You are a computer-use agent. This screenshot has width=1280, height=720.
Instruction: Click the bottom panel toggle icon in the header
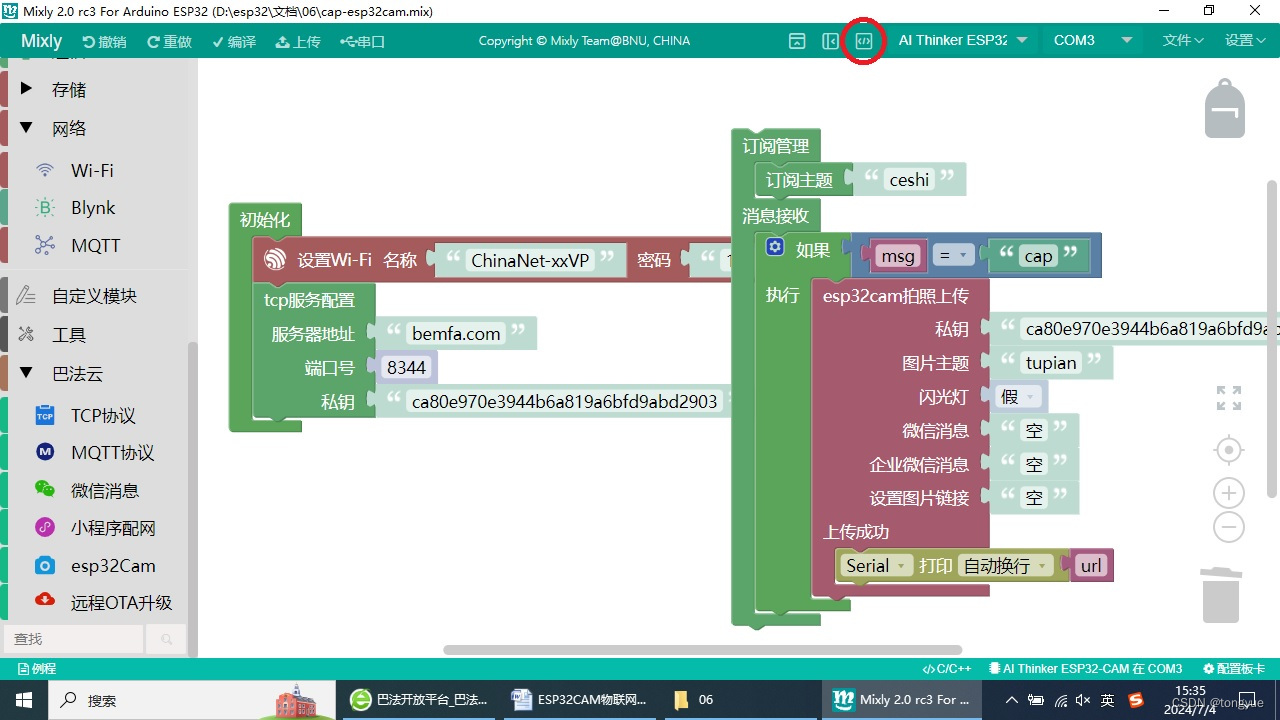click(x=797, y=41)
